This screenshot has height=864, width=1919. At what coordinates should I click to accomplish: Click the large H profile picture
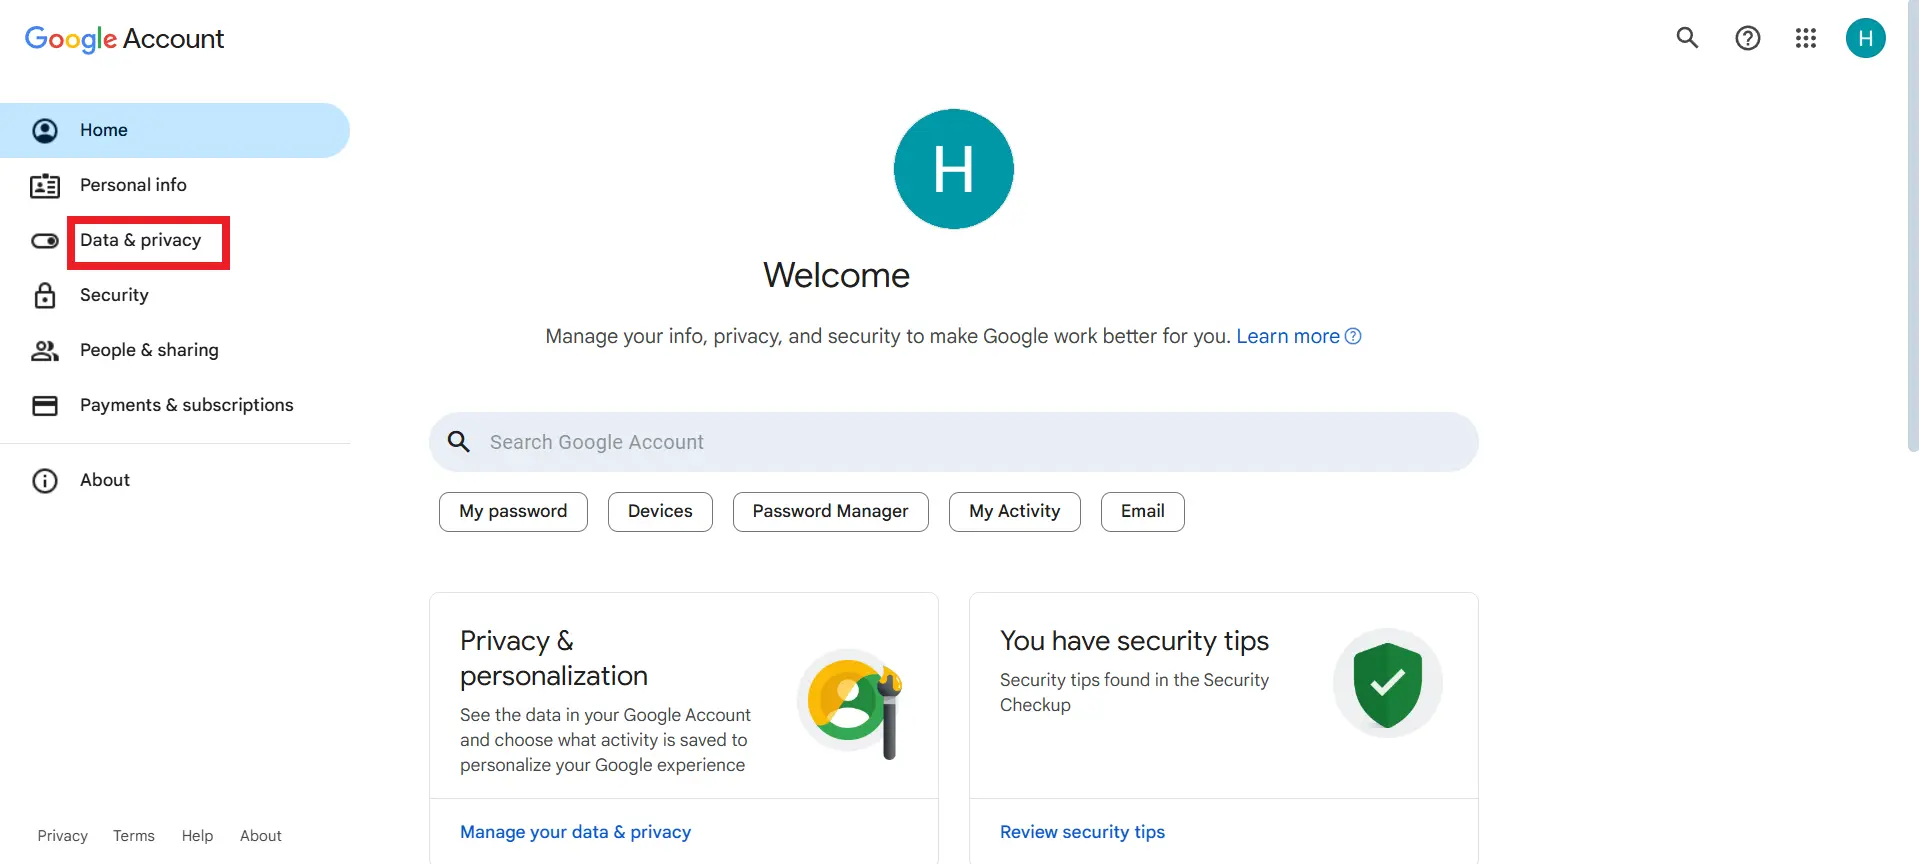click(953, 169)
